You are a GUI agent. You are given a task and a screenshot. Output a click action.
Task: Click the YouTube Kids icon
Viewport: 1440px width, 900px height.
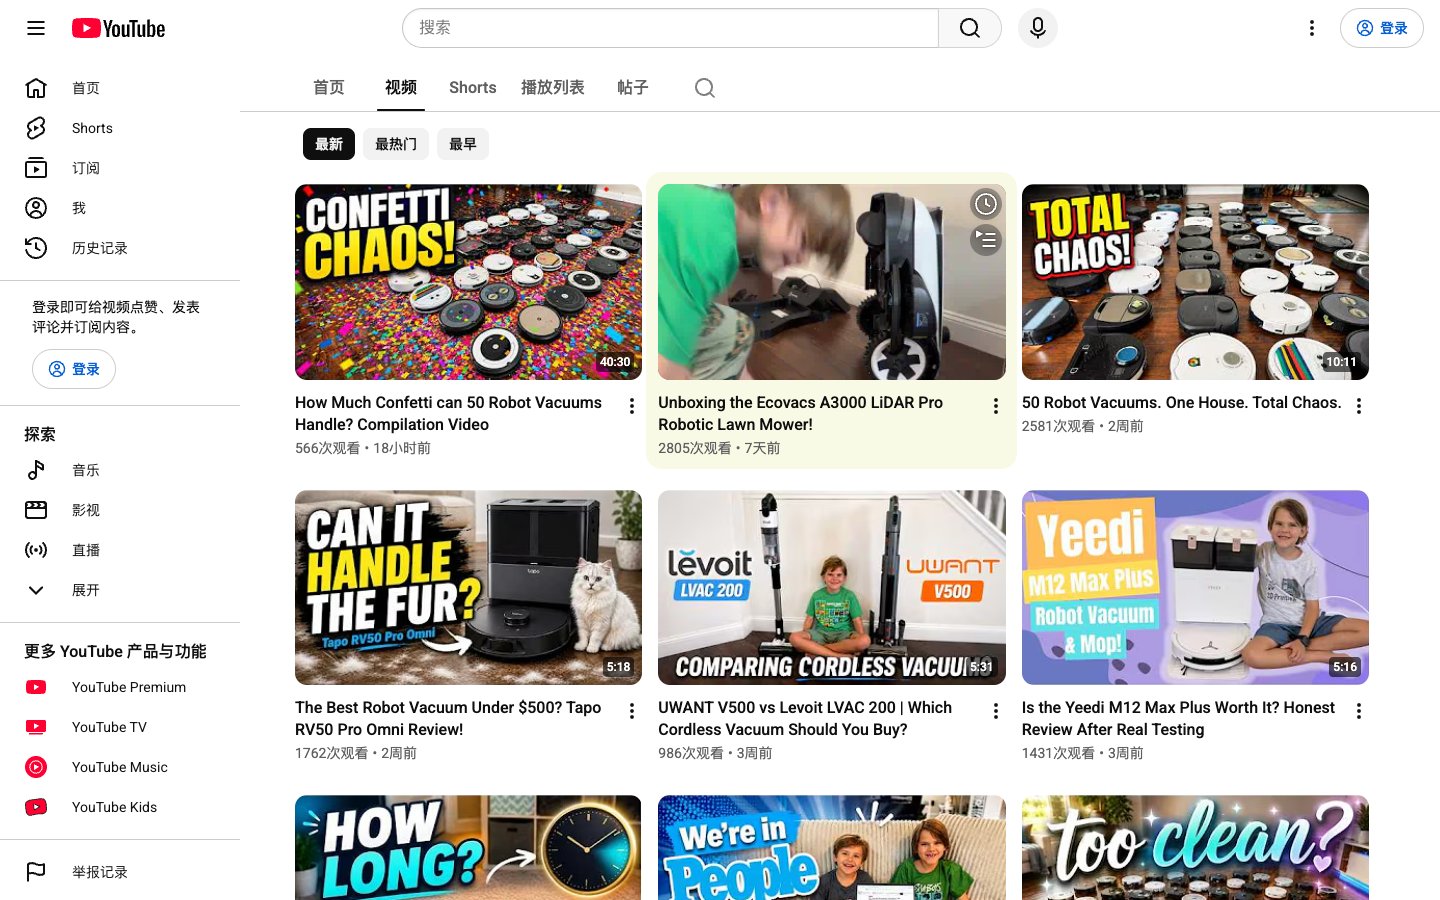[36, 807]
